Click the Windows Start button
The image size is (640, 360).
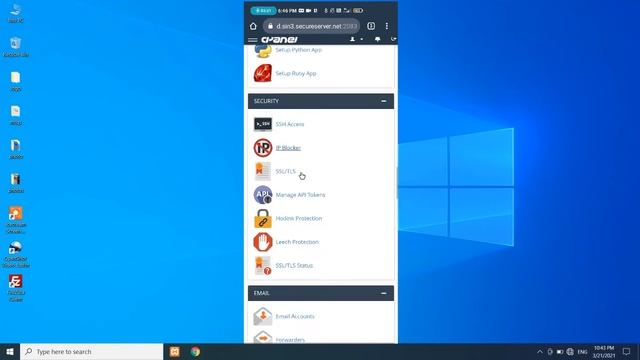10,351
